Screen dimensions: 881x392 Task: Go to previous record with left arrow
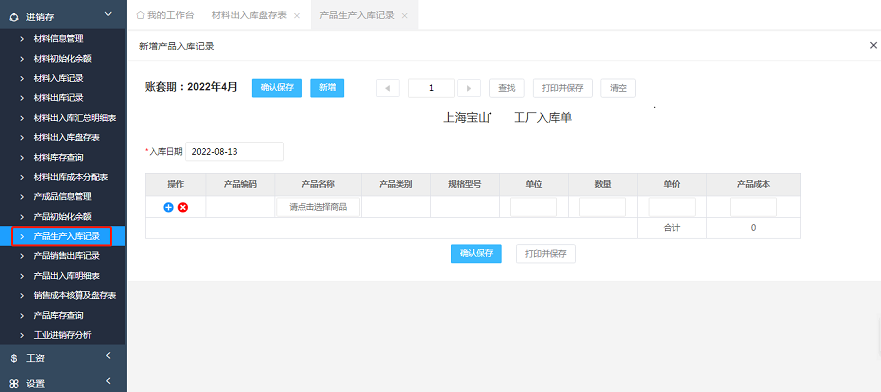[x=388, y=88]
